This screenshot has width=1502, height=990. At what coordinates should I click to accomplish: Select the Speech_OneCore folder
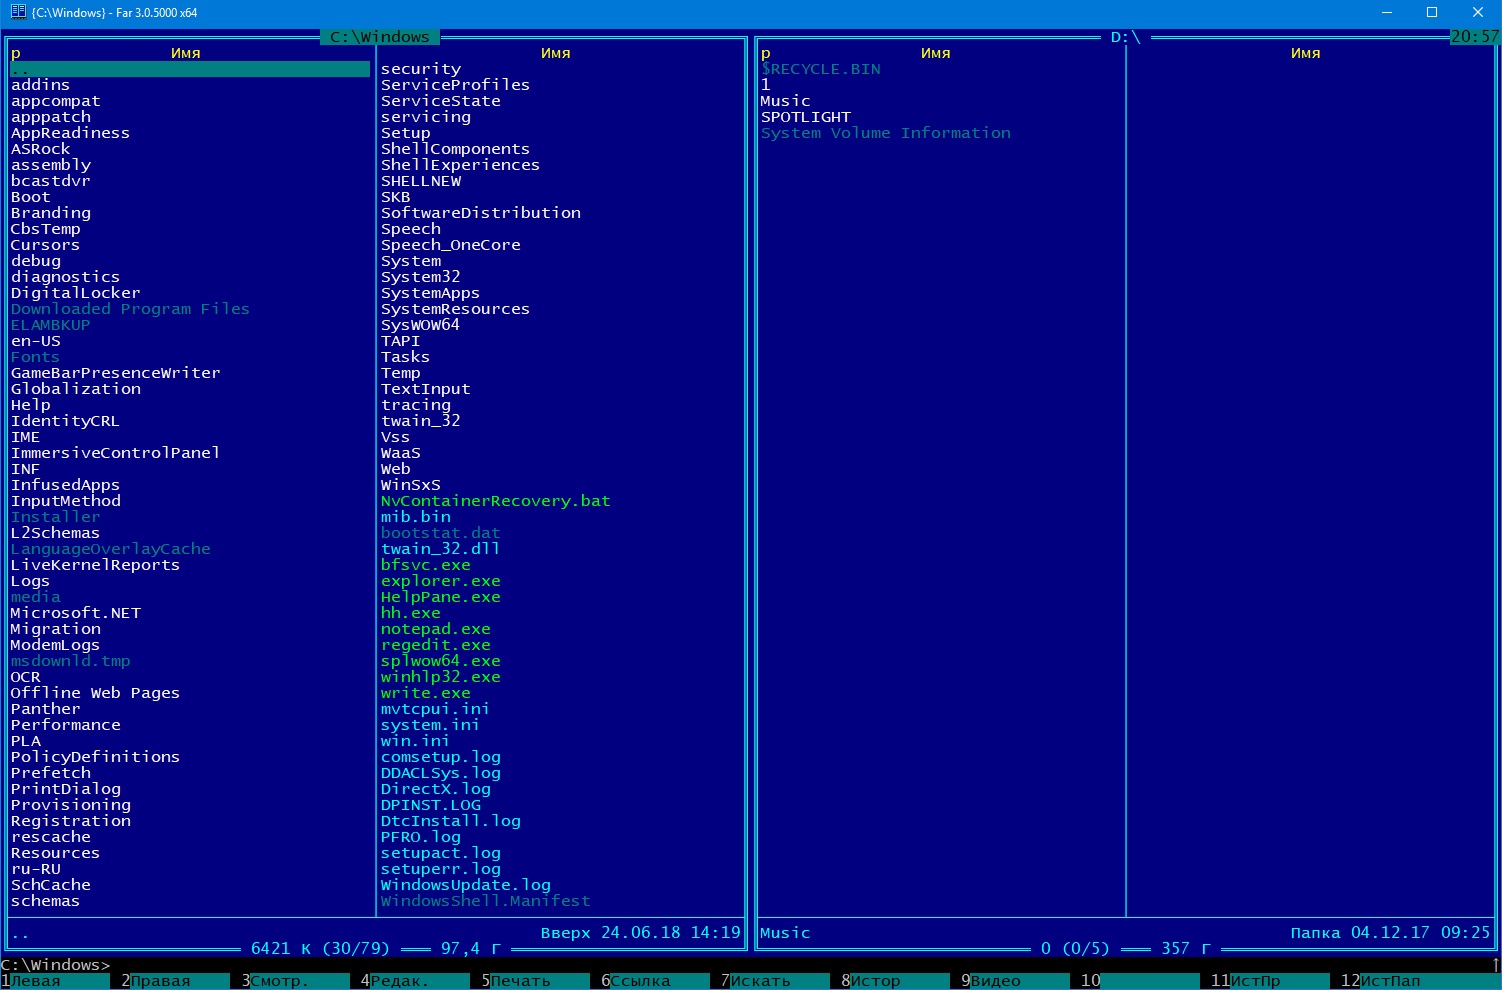click(451, 245)
